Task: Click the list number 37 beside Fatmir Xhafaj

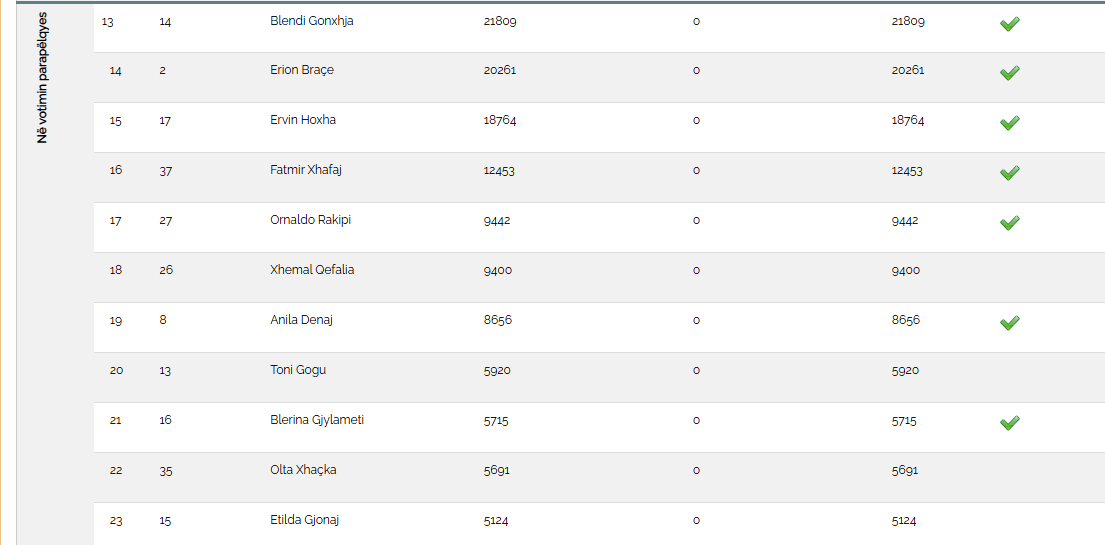Action: [166, 171]
